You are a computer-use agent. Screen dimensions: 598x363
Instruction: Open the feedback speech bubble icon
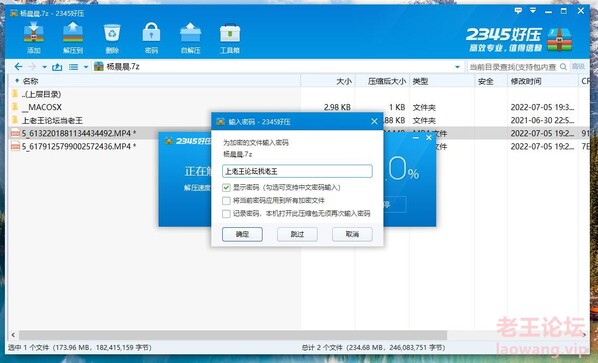click(x=518, y=11)
